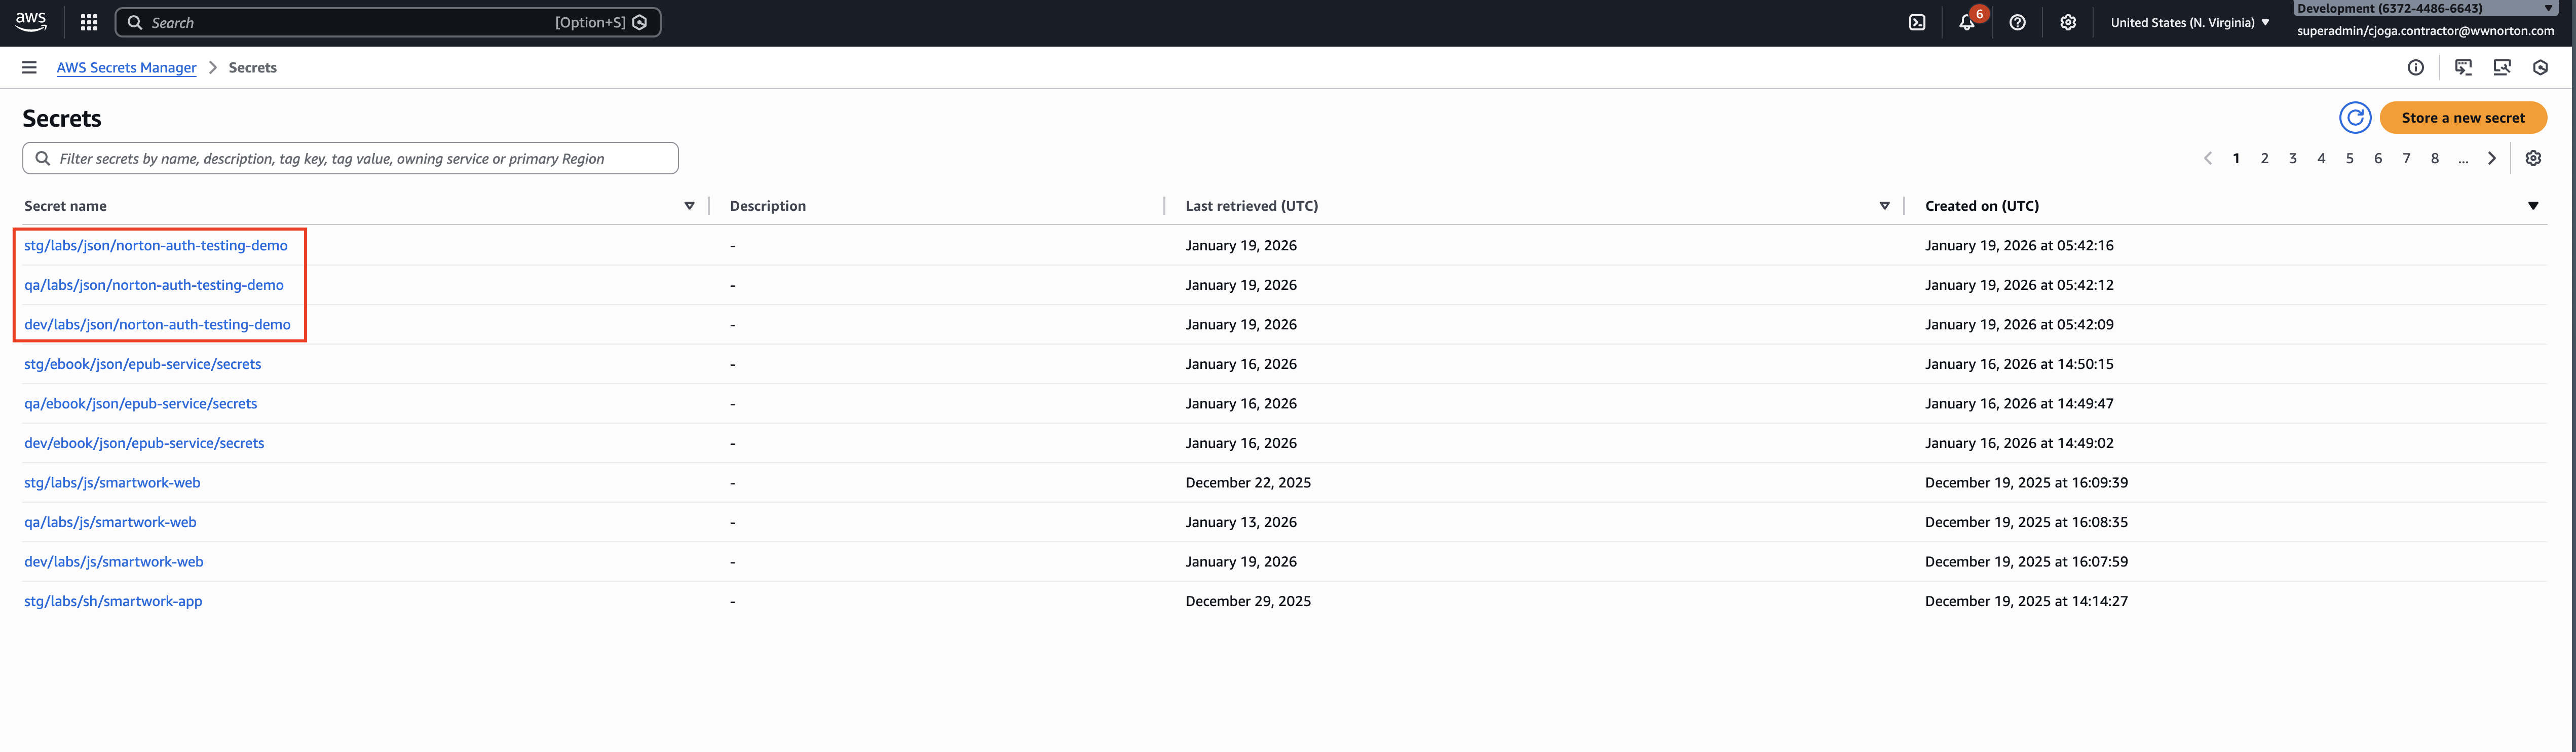This screenshot has width=2576, height=752.
Task: Click January 13, 2026 last retrieved cell
Action: coord(1241,522)
